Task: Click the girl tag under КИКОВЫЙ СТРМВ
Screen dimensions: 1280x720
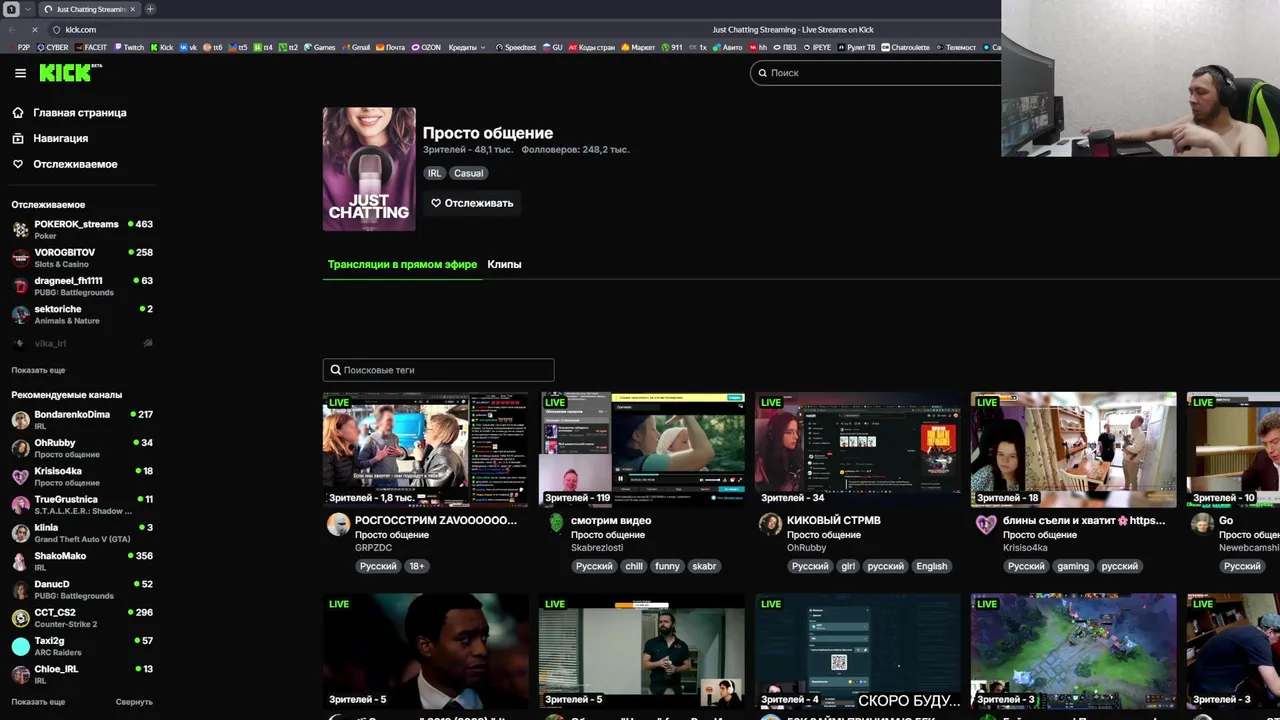Action: [848, 566]
